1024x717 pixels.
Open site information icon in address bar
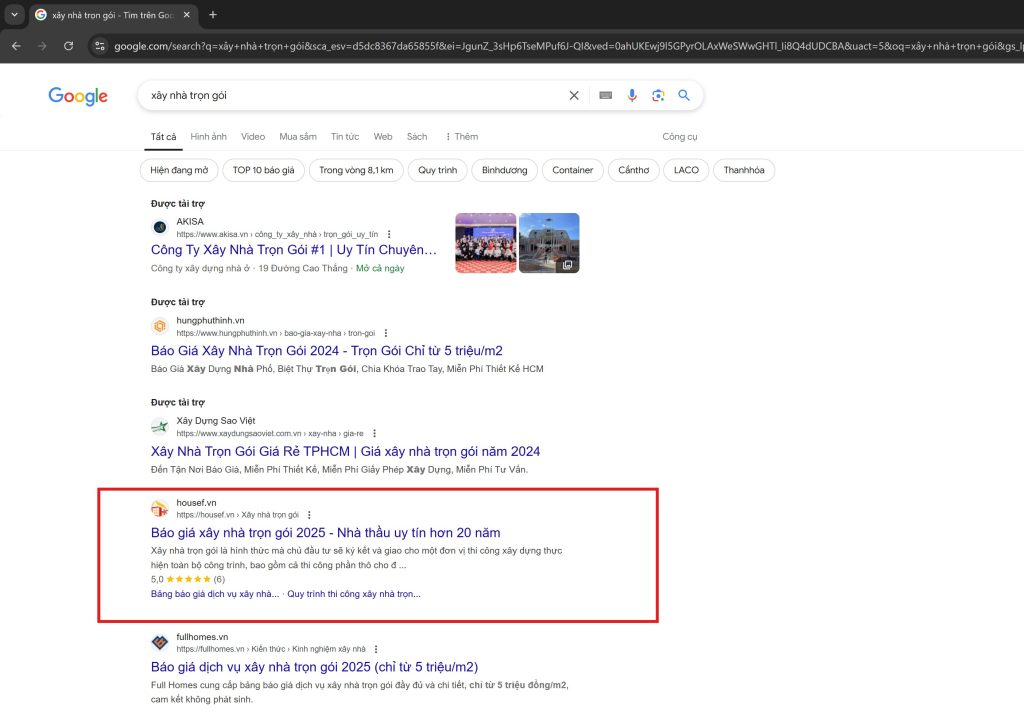coord(99,46)
